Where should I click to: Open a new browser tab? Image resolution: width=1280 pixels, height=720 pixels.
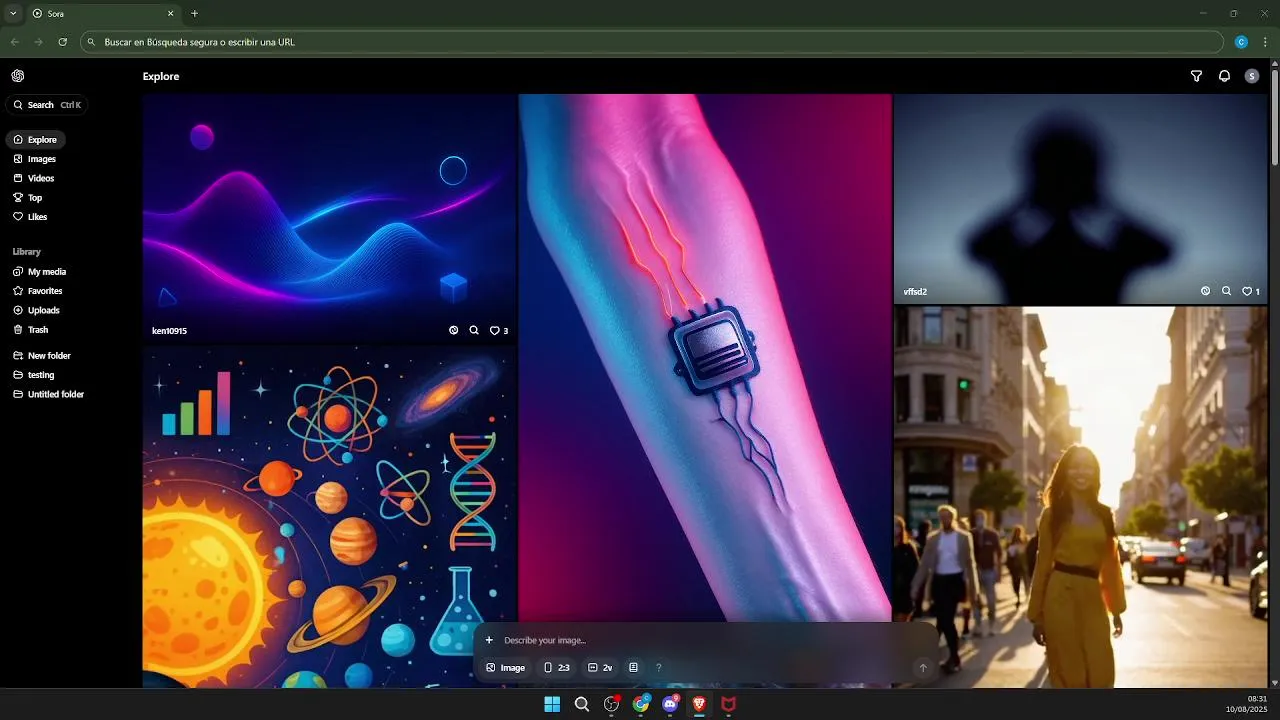coord(194,13)
